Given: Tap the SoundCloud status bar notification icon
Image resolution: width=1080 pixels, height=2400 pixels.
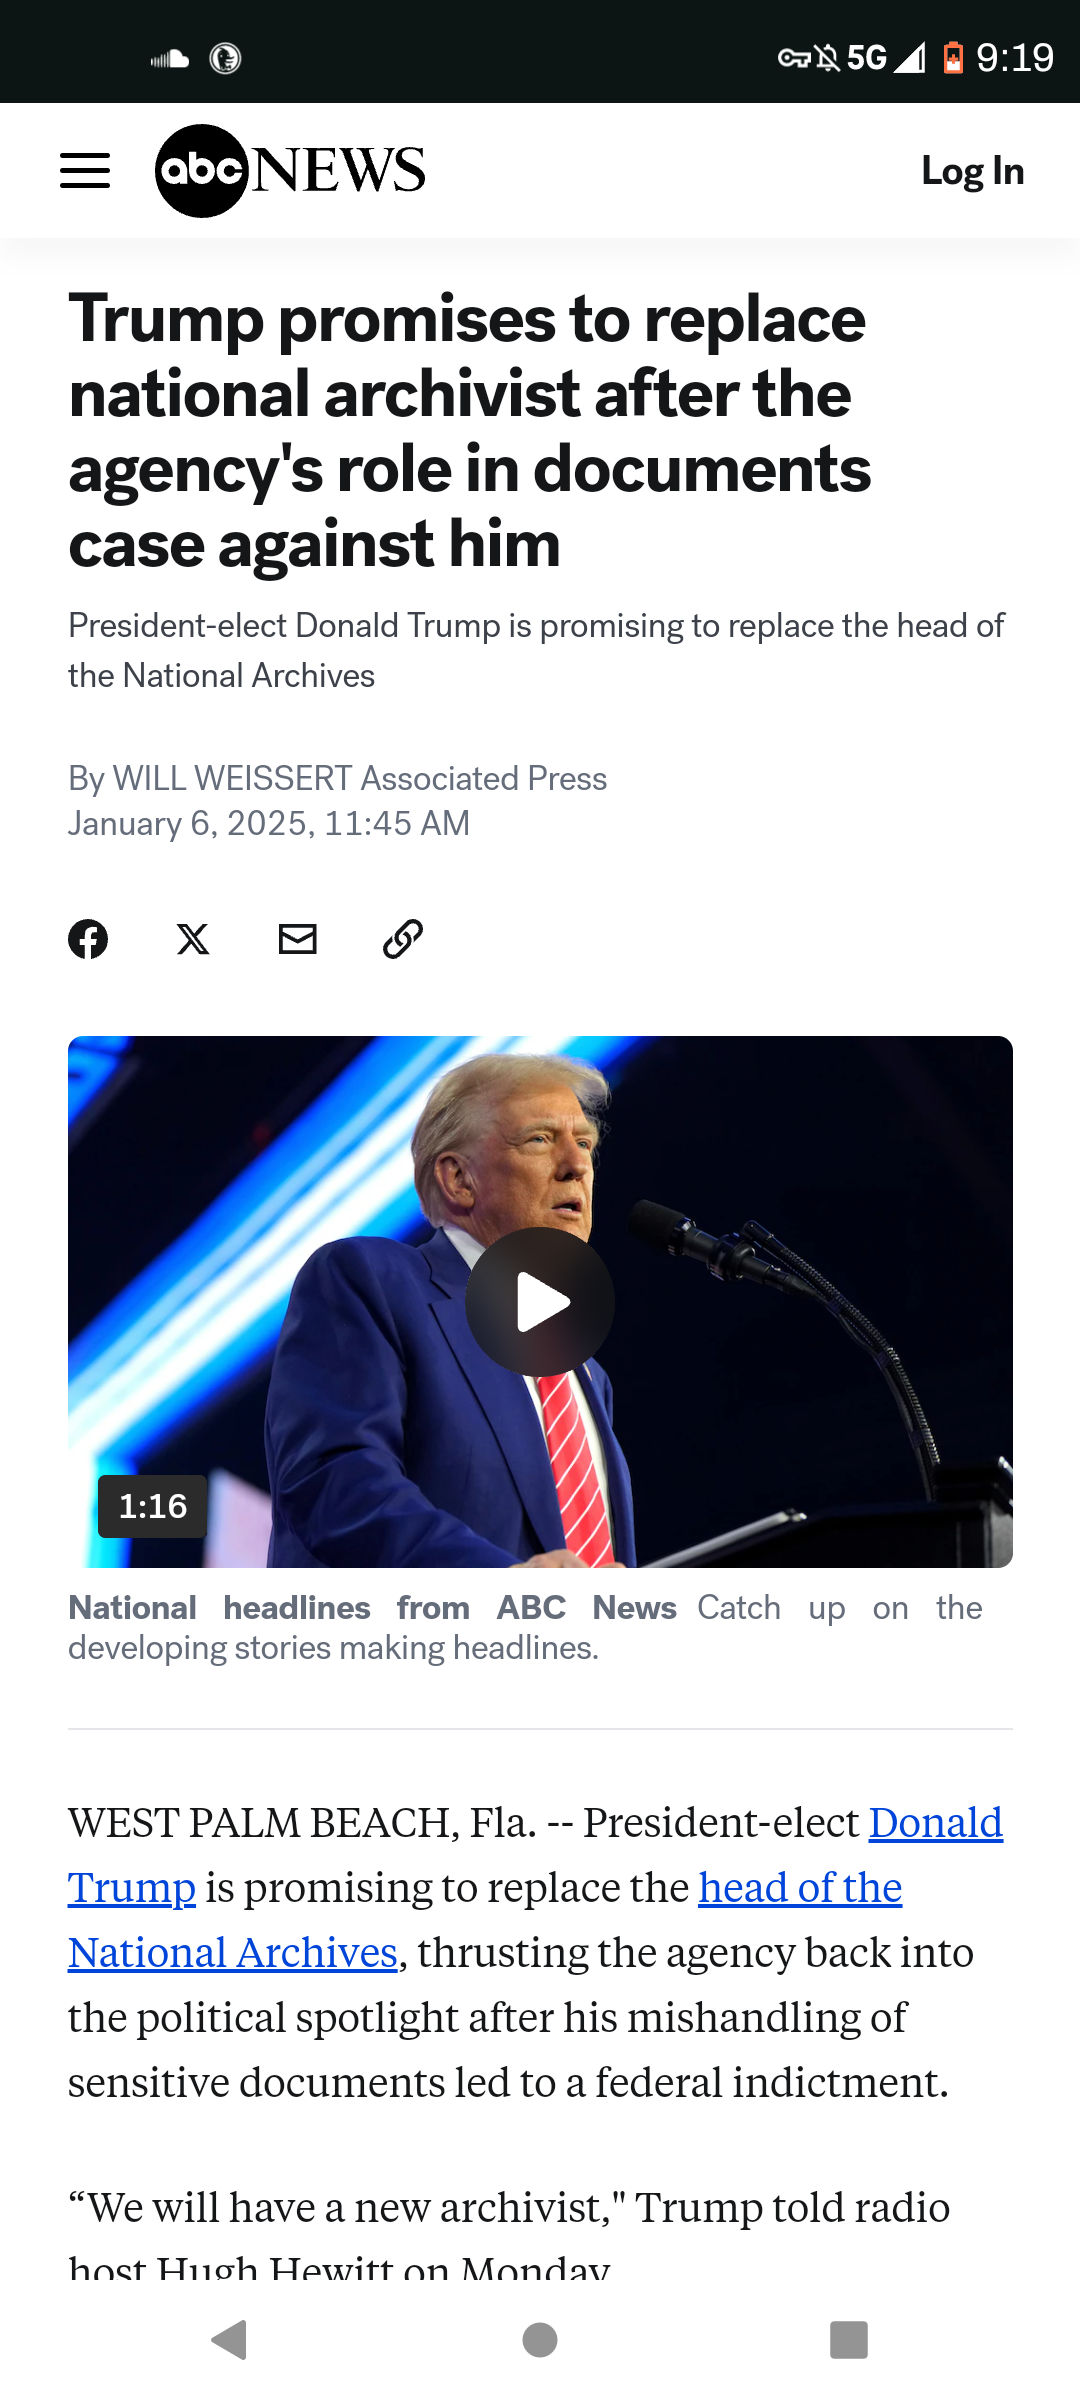Looking at the screenshot, I should (170, 59).
